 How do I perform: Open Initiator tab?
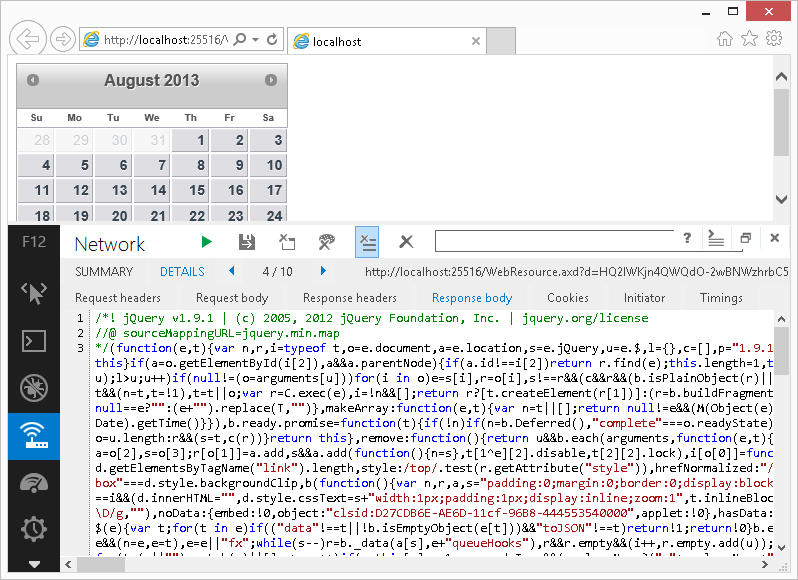[644, 298]
